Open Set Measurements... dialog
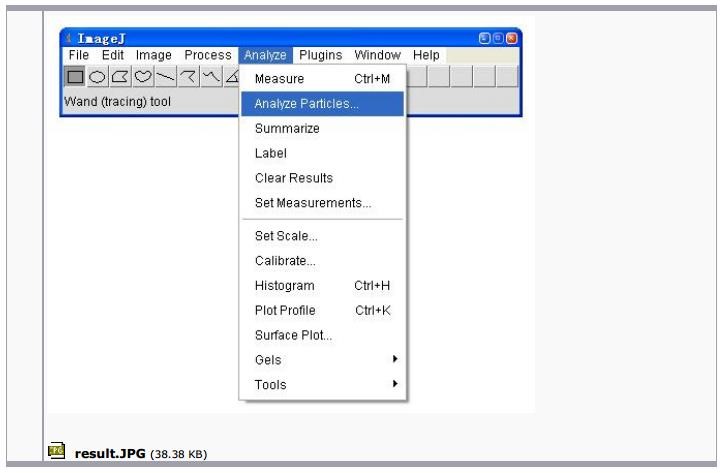Viewport: 722px width, 473px height. (322, 203)
